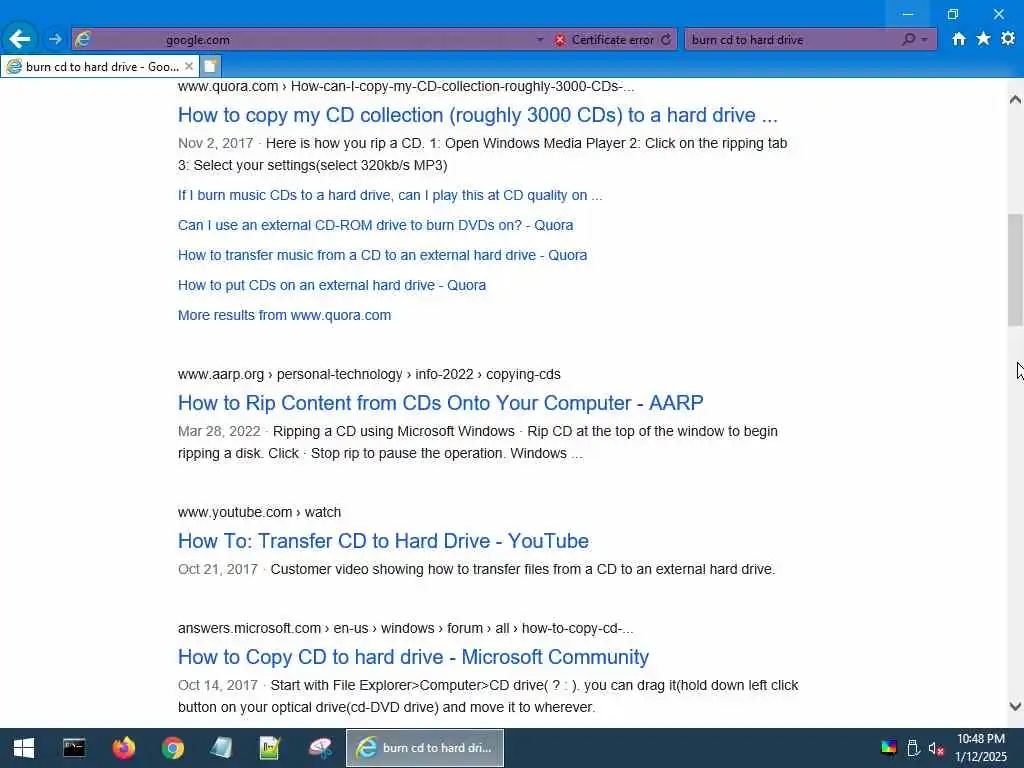The image size is (1024, 768).
Task: Open the blue notebook app taskbar icon
Action: 221,748
